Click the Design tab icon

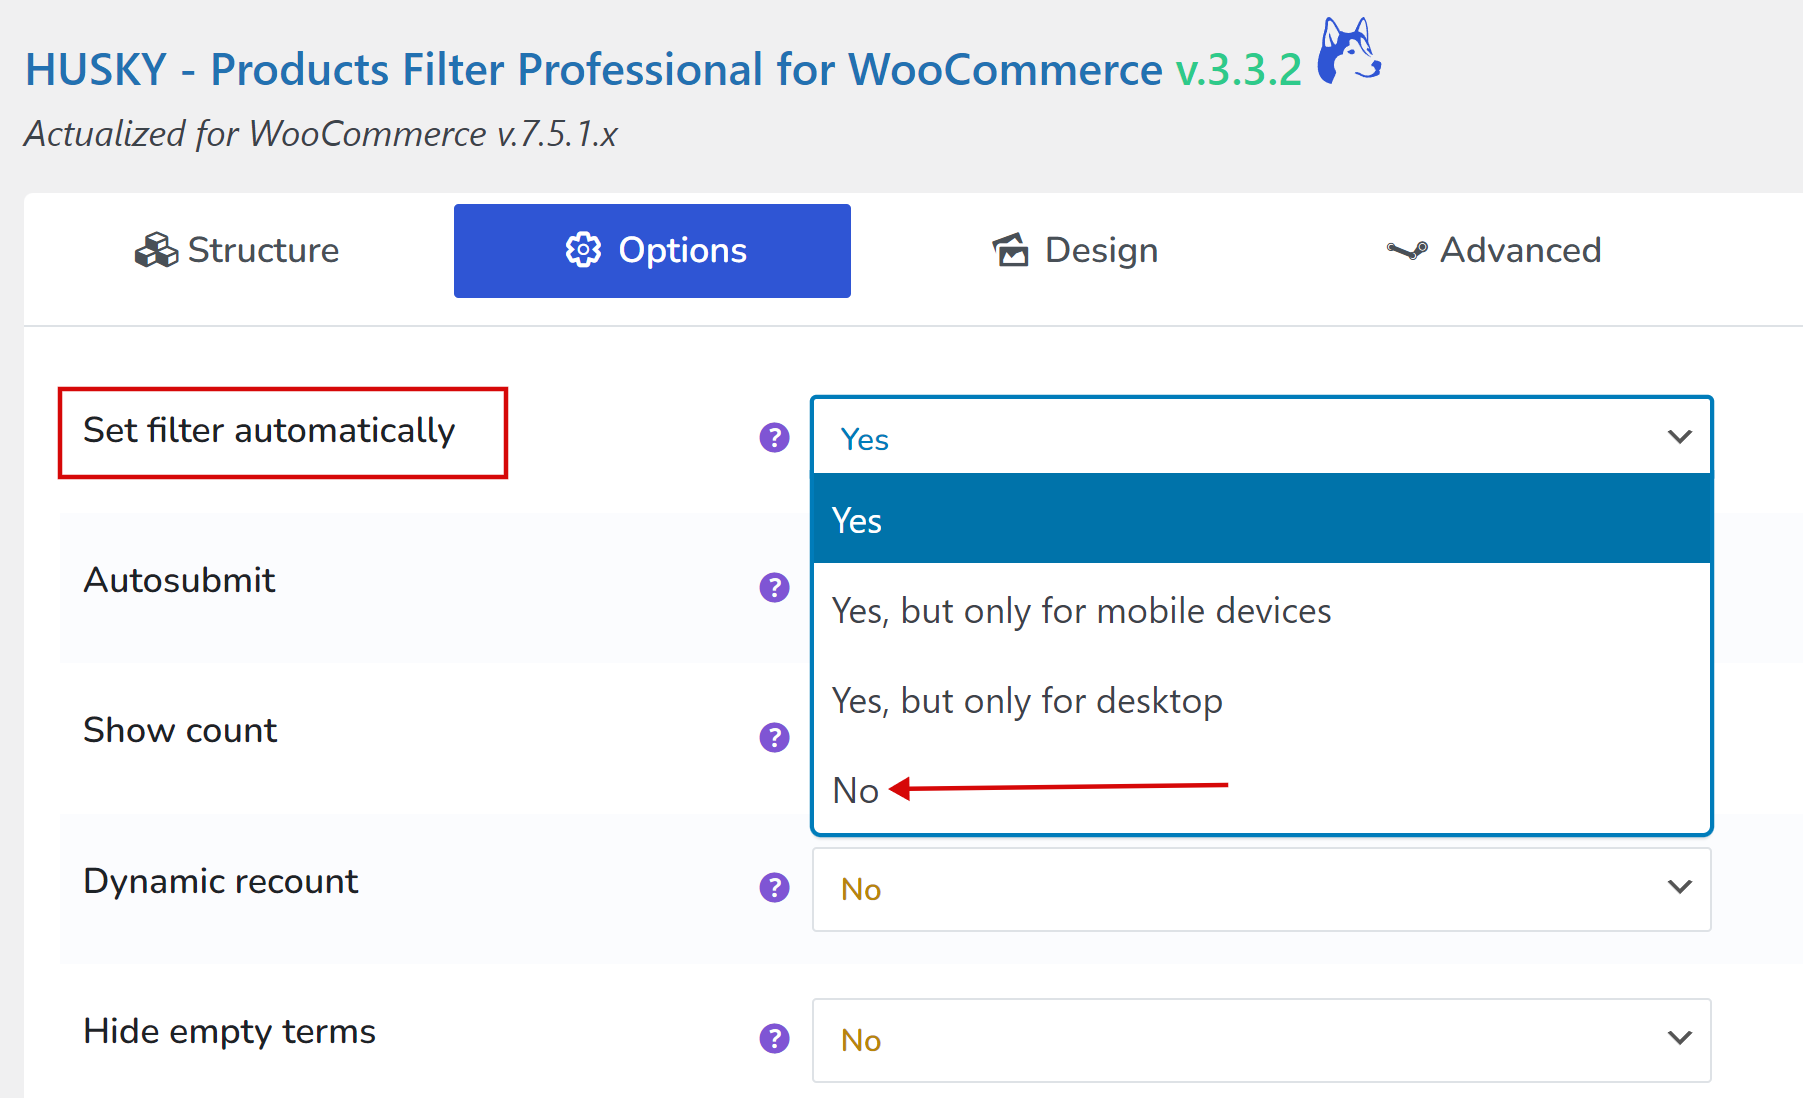[1010, 250]
